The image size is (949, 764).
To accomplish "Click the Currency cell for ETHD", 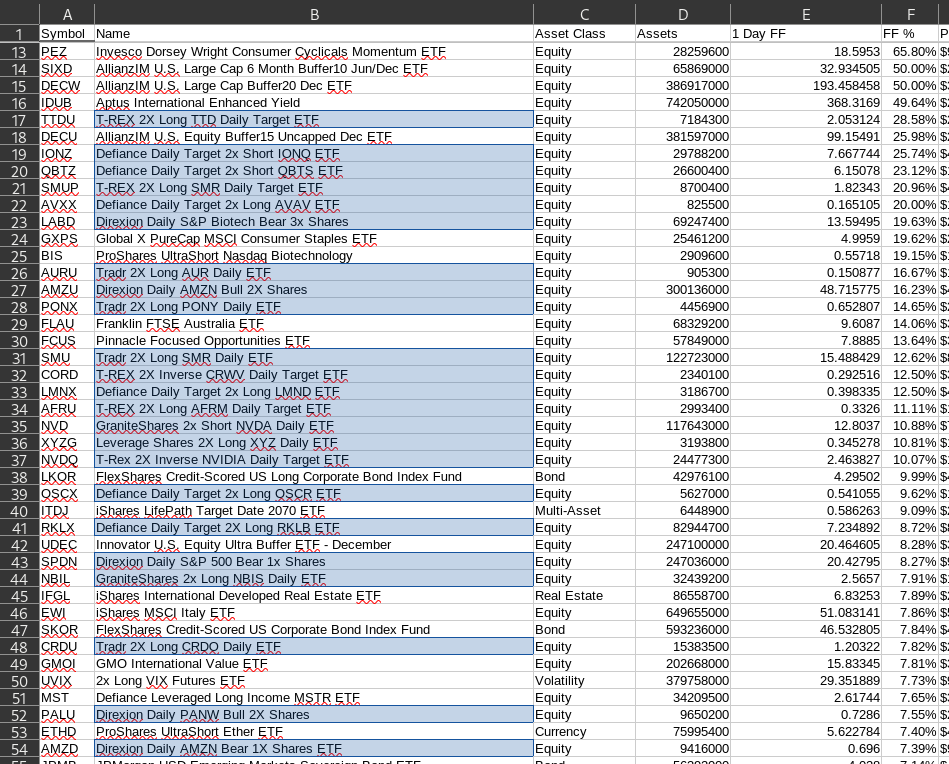I will (584, 732).
